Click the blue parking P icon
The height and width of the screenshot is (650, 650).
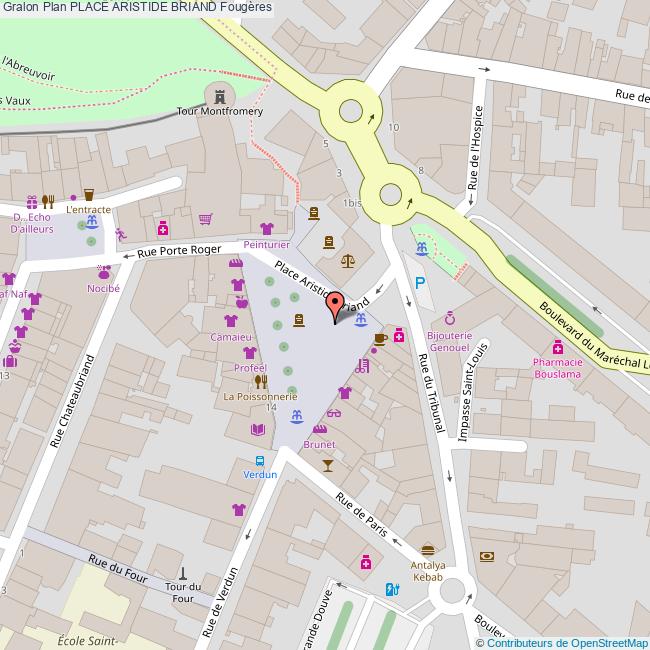pos(421,284)
